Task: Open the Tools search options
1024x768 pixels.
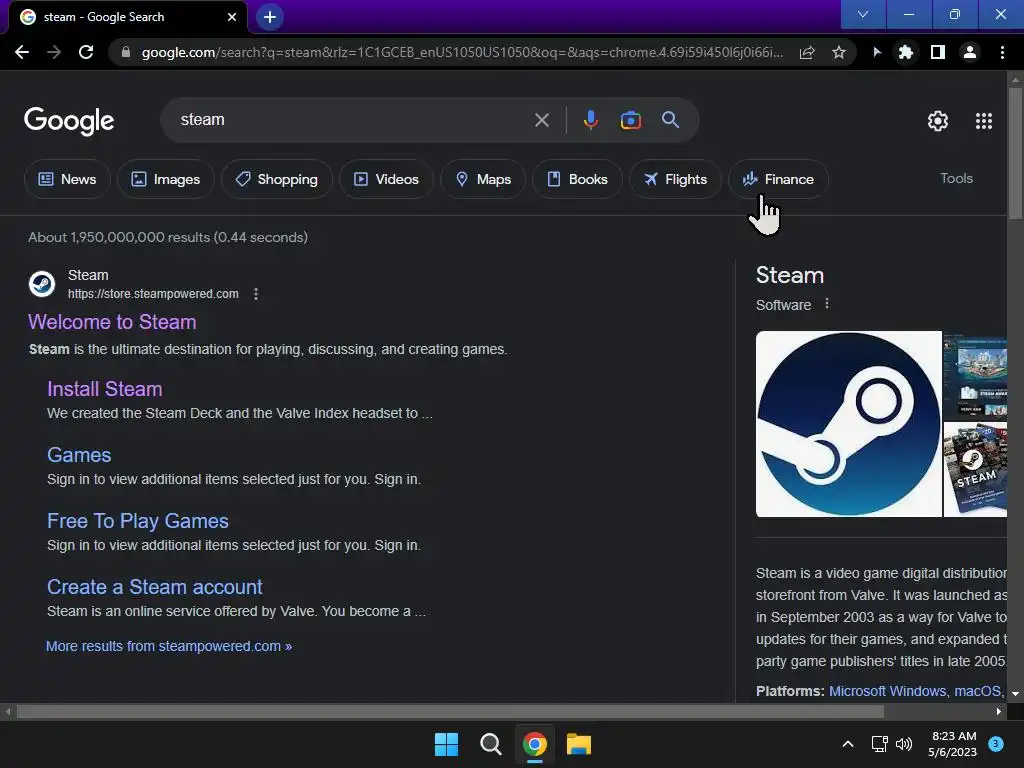Action: pos(956,178)
